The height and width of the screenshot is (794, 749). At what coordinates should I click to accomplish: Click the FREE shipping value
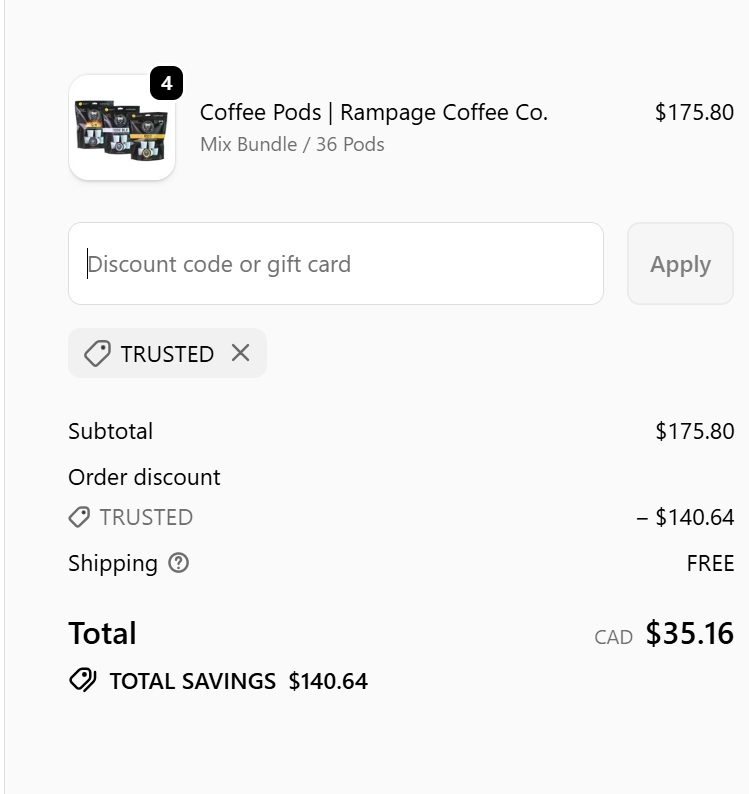710,563
